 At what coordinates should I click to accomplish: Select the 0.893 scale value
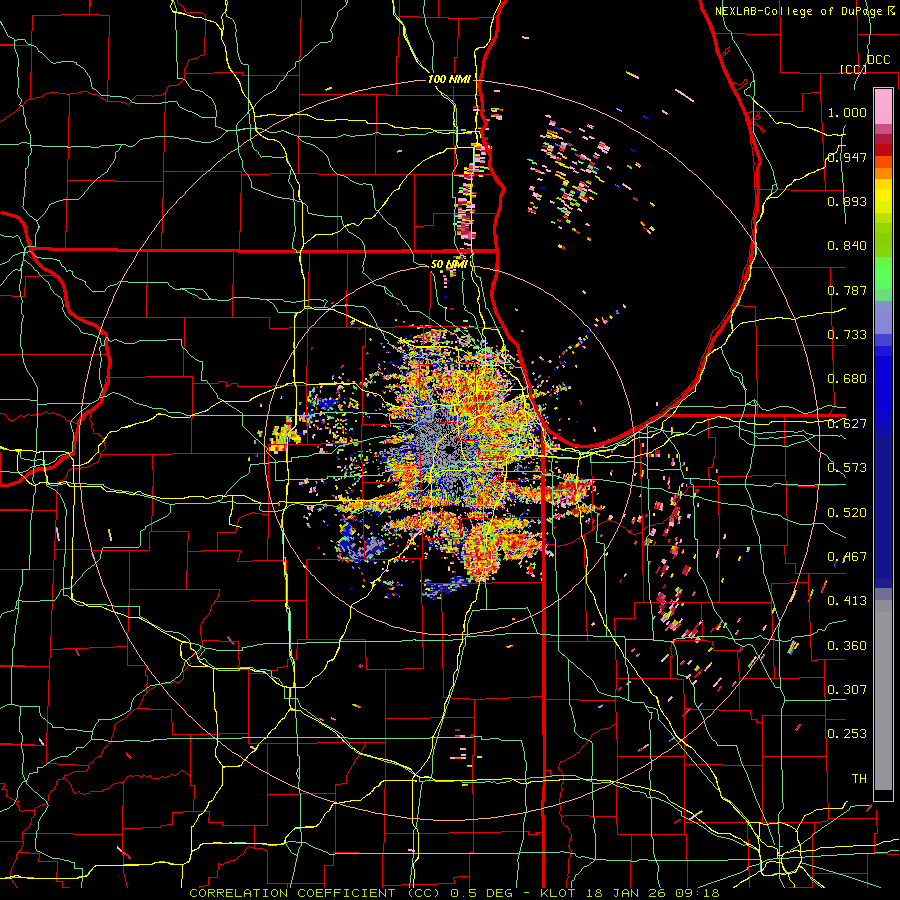coord(847,201)
